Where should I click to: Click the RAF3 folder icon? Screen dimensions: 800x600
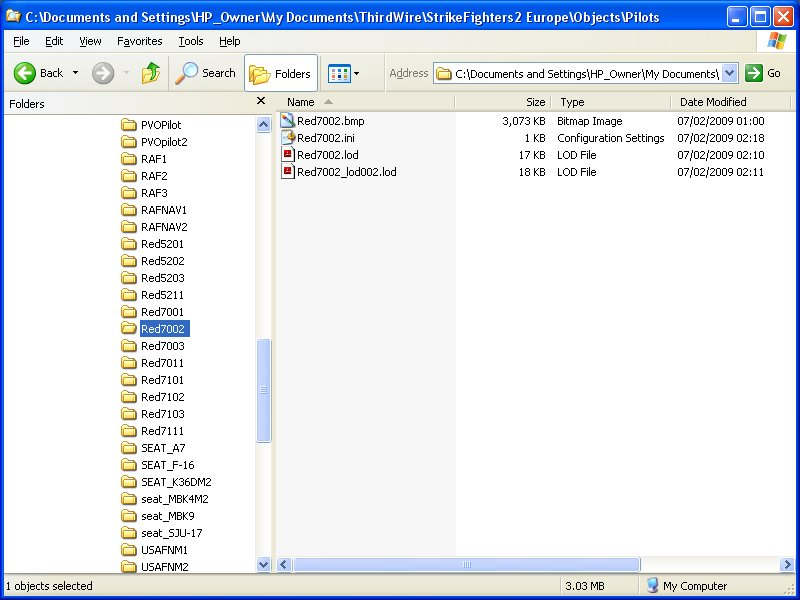pos(129,193)
